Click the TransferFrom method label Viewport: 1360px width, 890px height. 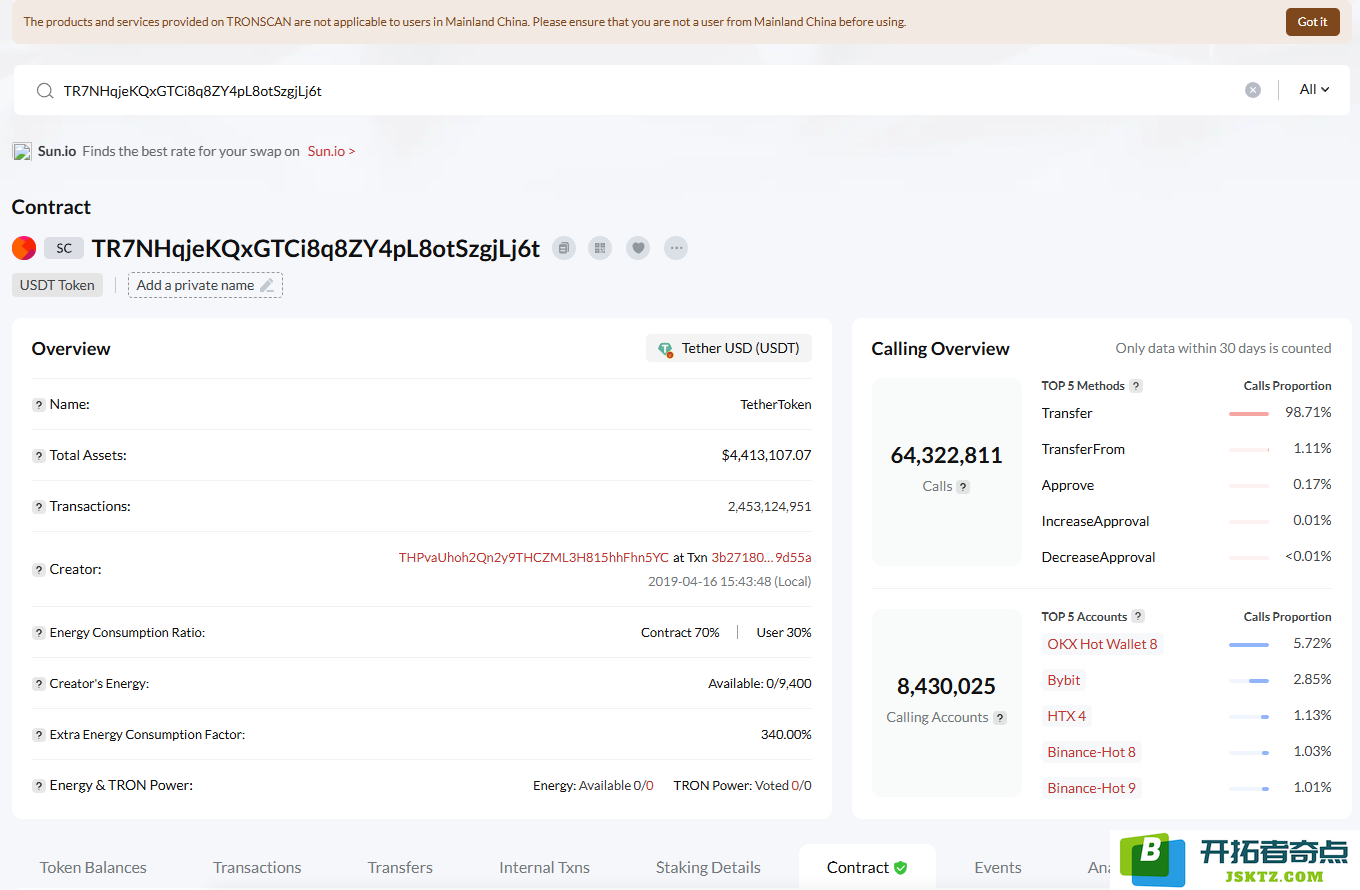pyautogui.click(x=1083, y=449)
